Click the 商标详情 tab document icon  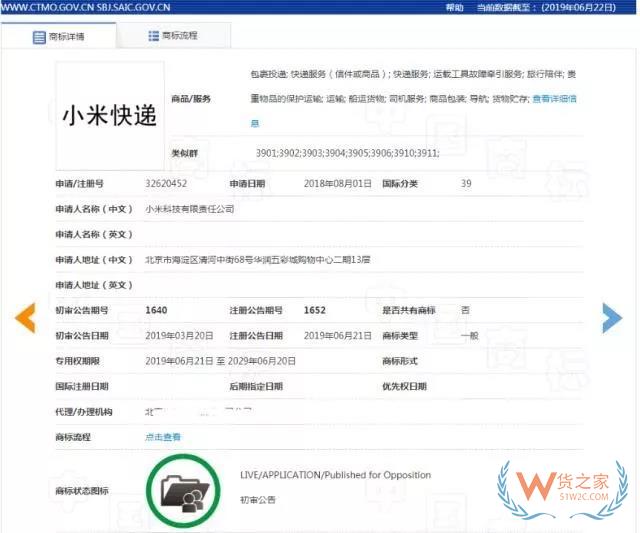39,37
